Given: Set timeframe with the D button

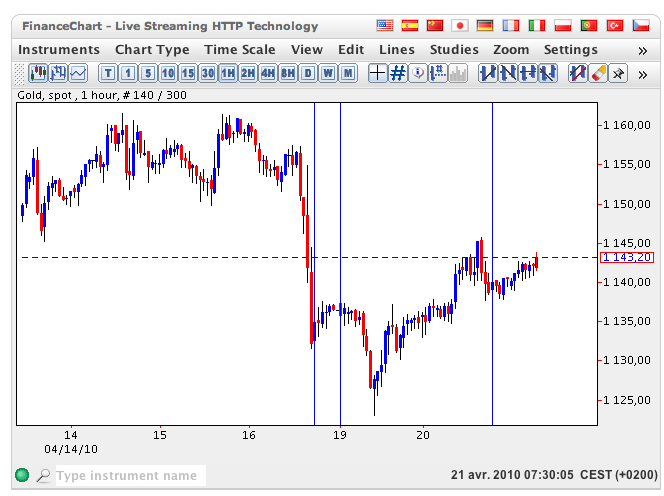Looking at the screenshot, I should pyautogui.click(x=308, y=72).
